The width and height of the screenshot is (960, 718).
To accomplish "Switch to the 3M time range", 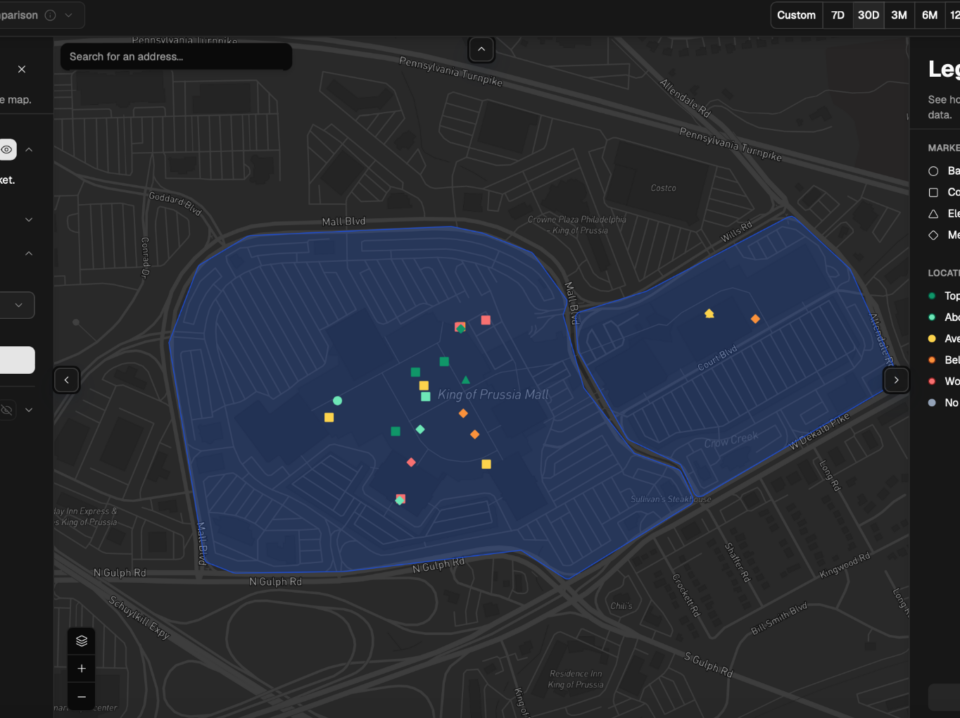I will tap(899, 15).
